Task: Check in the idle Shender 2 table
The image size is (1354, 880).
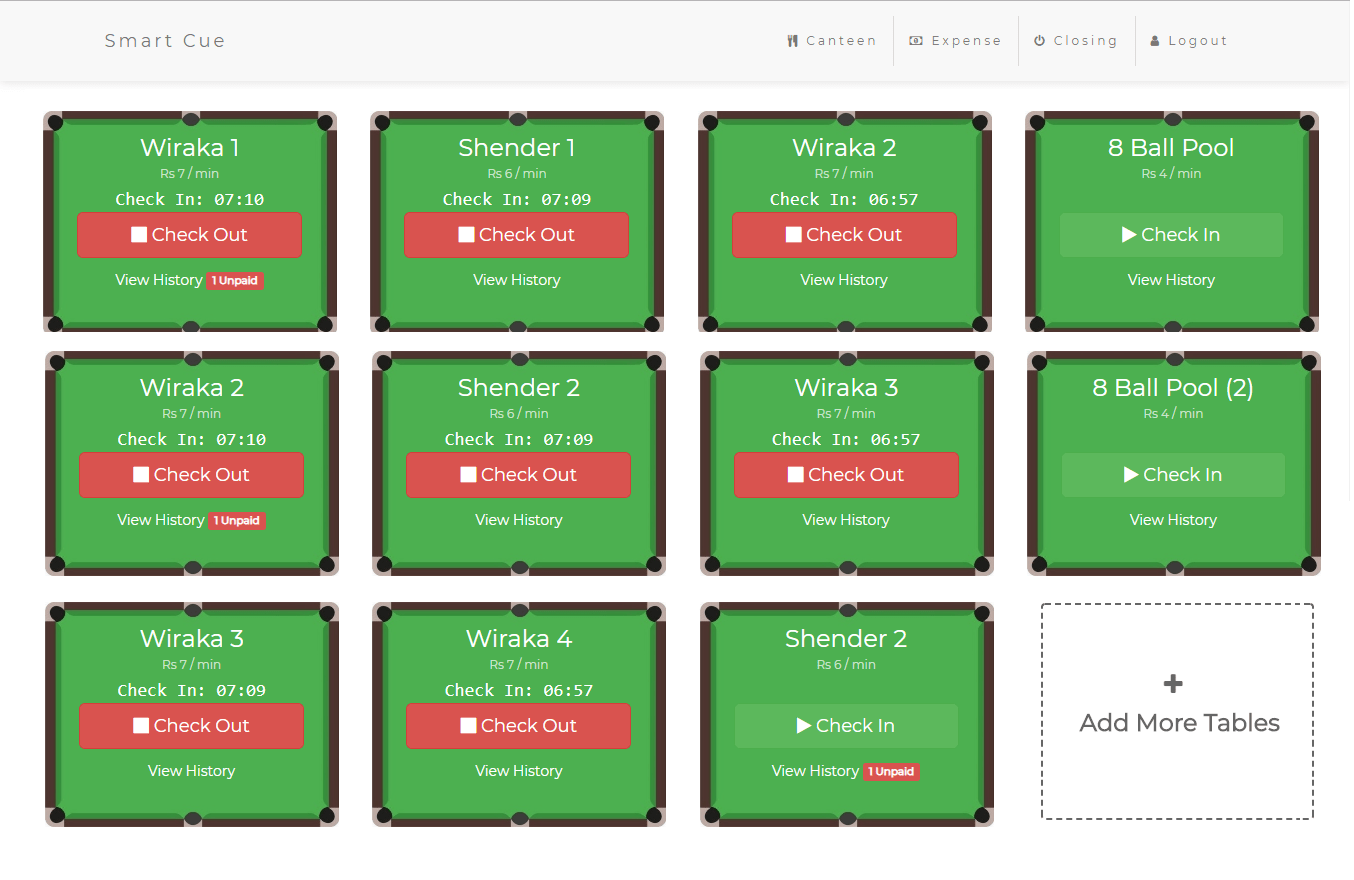Action: [846, 726]
